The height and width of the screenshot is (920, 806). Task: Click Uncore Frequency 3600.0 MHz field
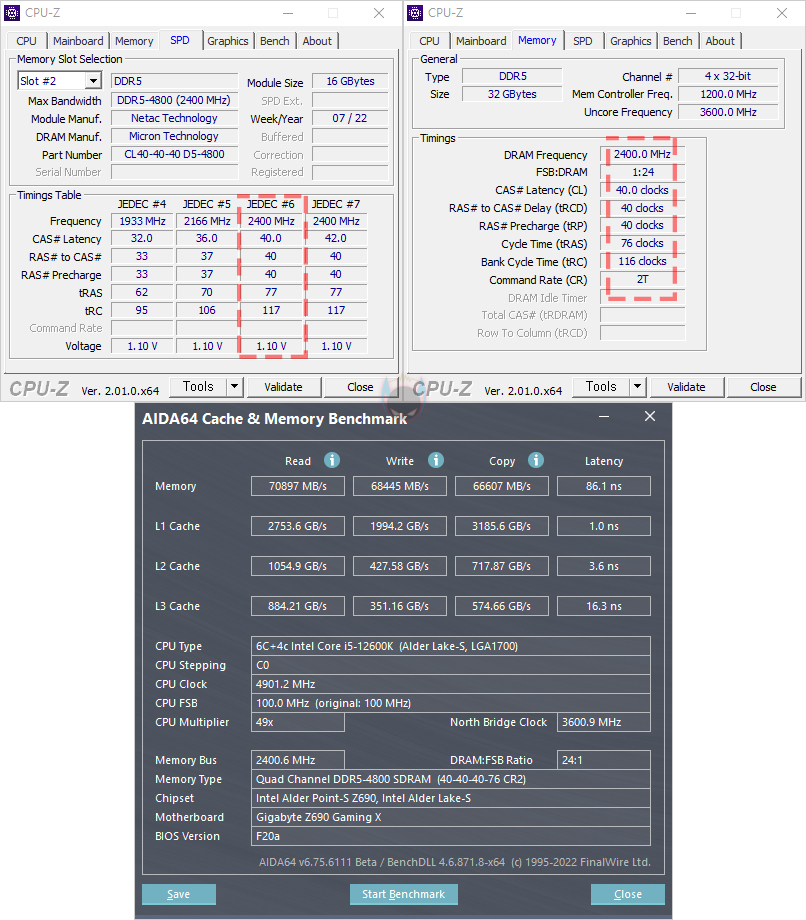[x=728, y=112]
